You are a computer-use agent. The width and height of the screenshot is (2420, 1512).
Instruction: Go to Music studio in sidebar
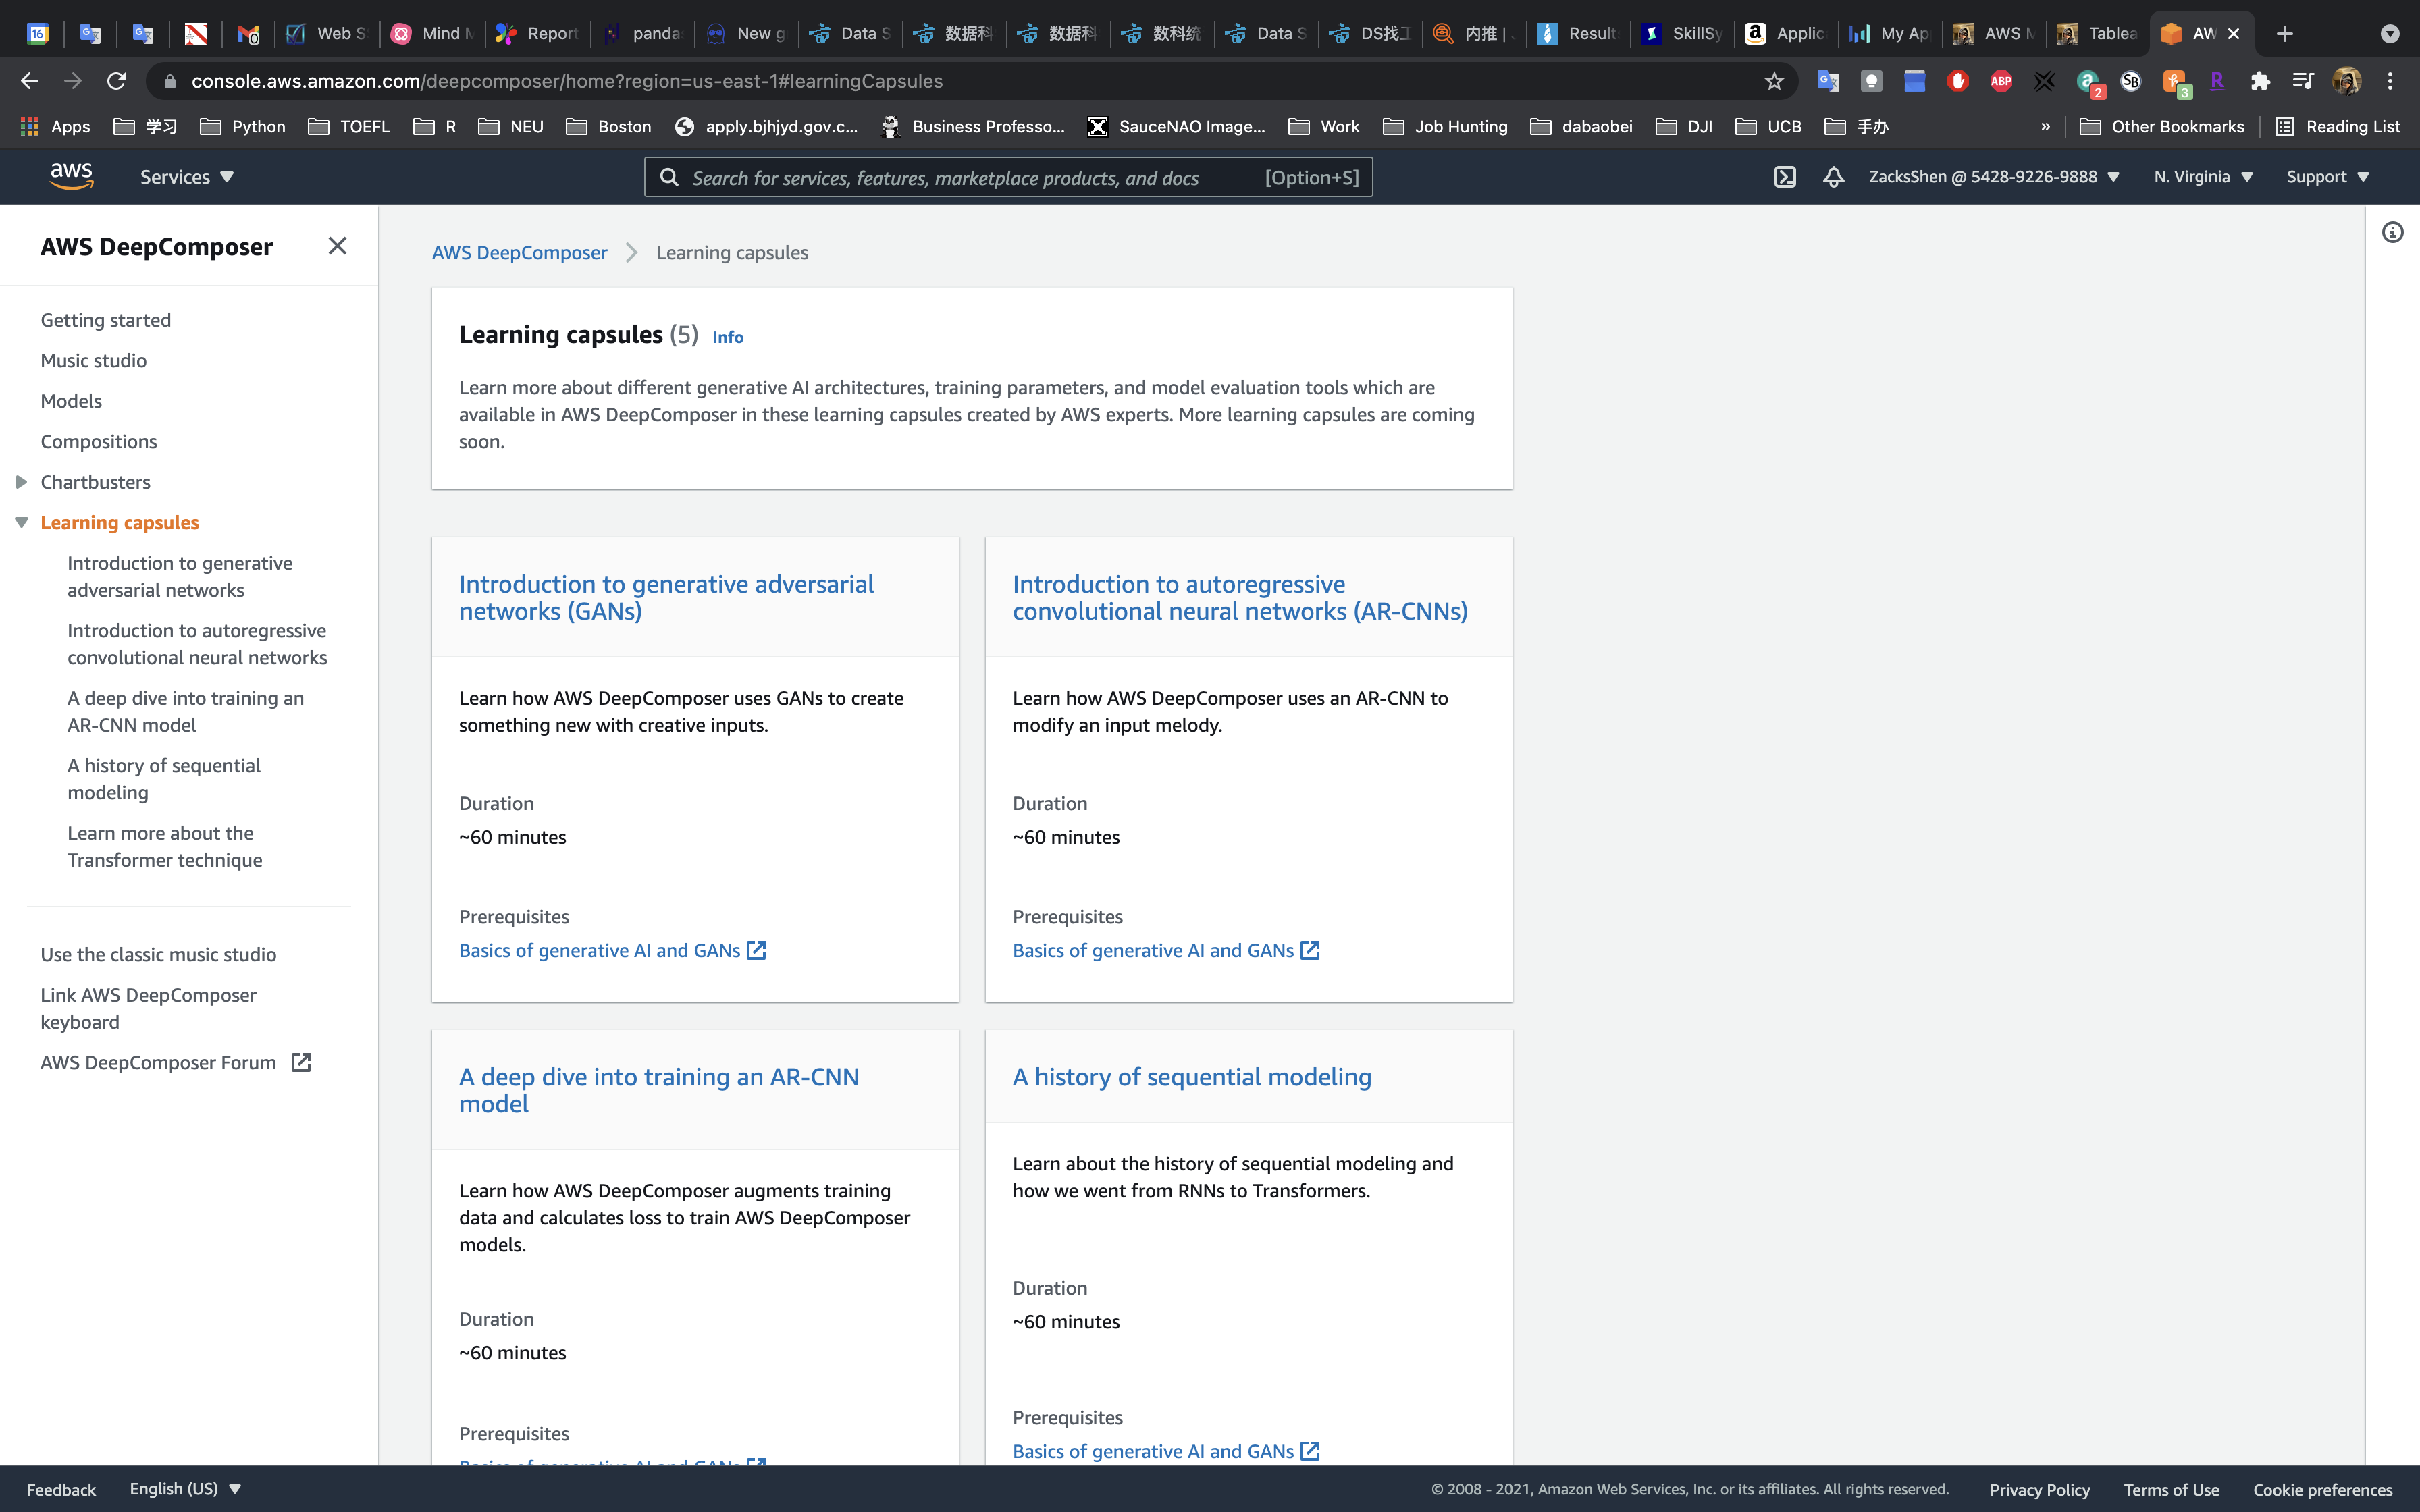pos(93,360)
